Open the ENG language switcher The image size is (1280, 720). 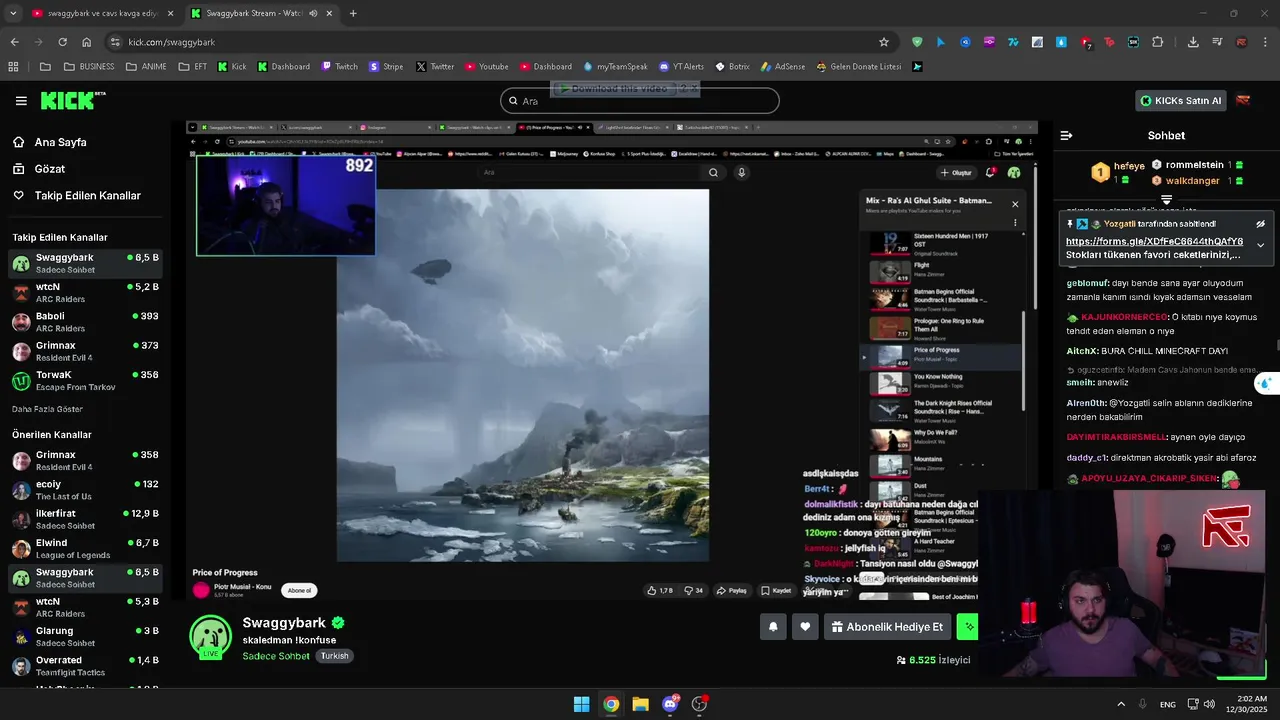1167,704
